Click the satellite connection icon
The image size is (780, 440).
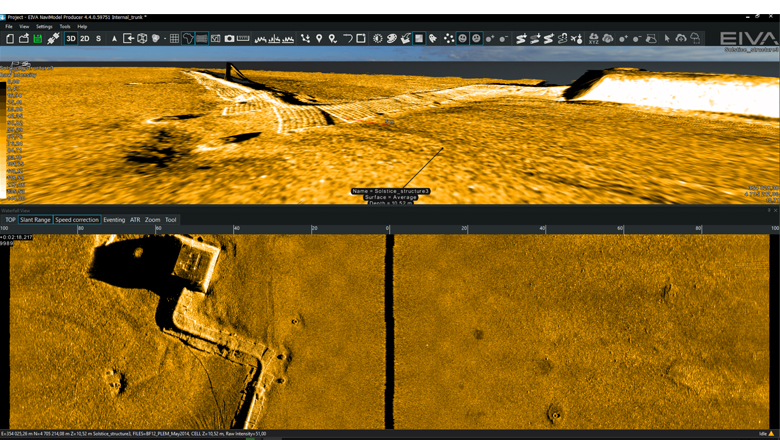[53, 39]
